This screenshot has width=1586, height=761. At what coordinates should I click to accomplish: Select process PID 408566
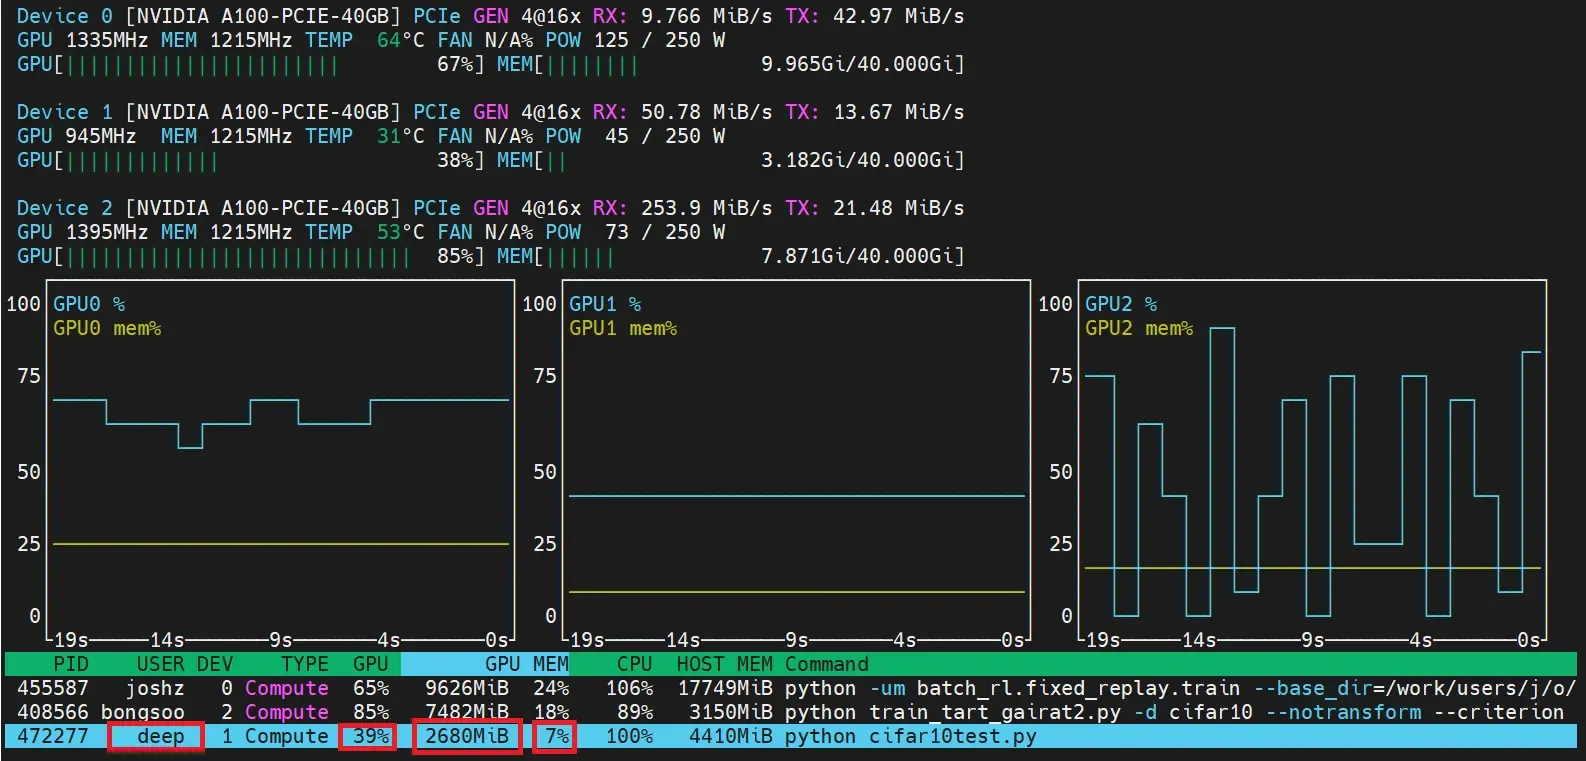pyautogui.click(x=53, y=712)
